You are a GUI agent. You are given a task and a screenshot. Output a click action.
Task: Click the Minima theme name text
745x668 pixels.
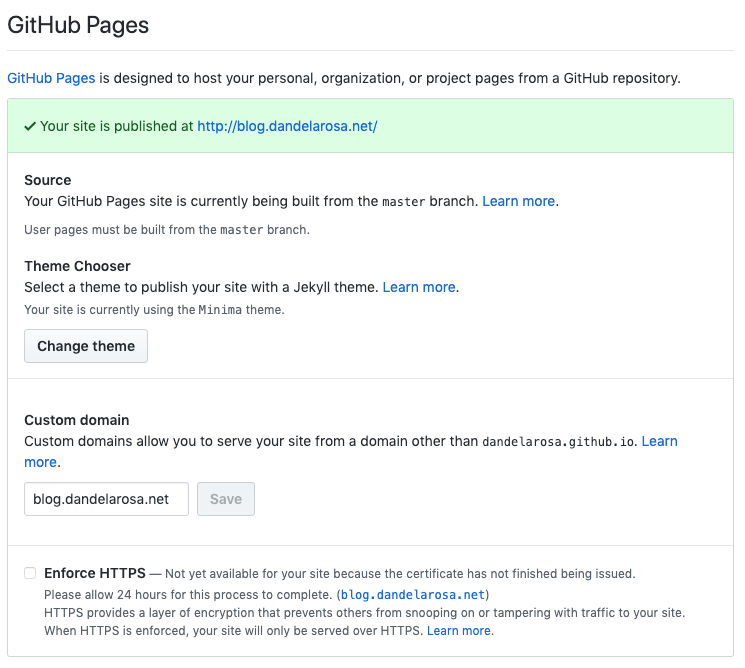220,310
